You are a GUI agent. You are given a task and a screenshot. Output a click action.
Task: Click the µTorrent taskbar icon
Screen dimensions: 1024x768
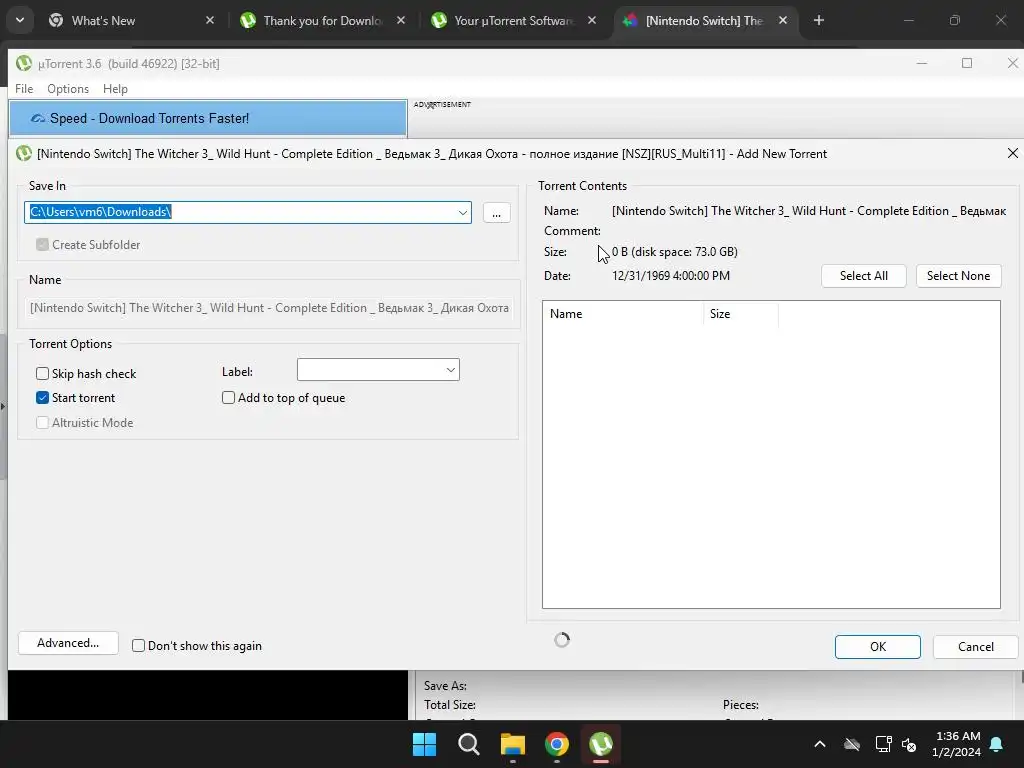coord(601,744)
